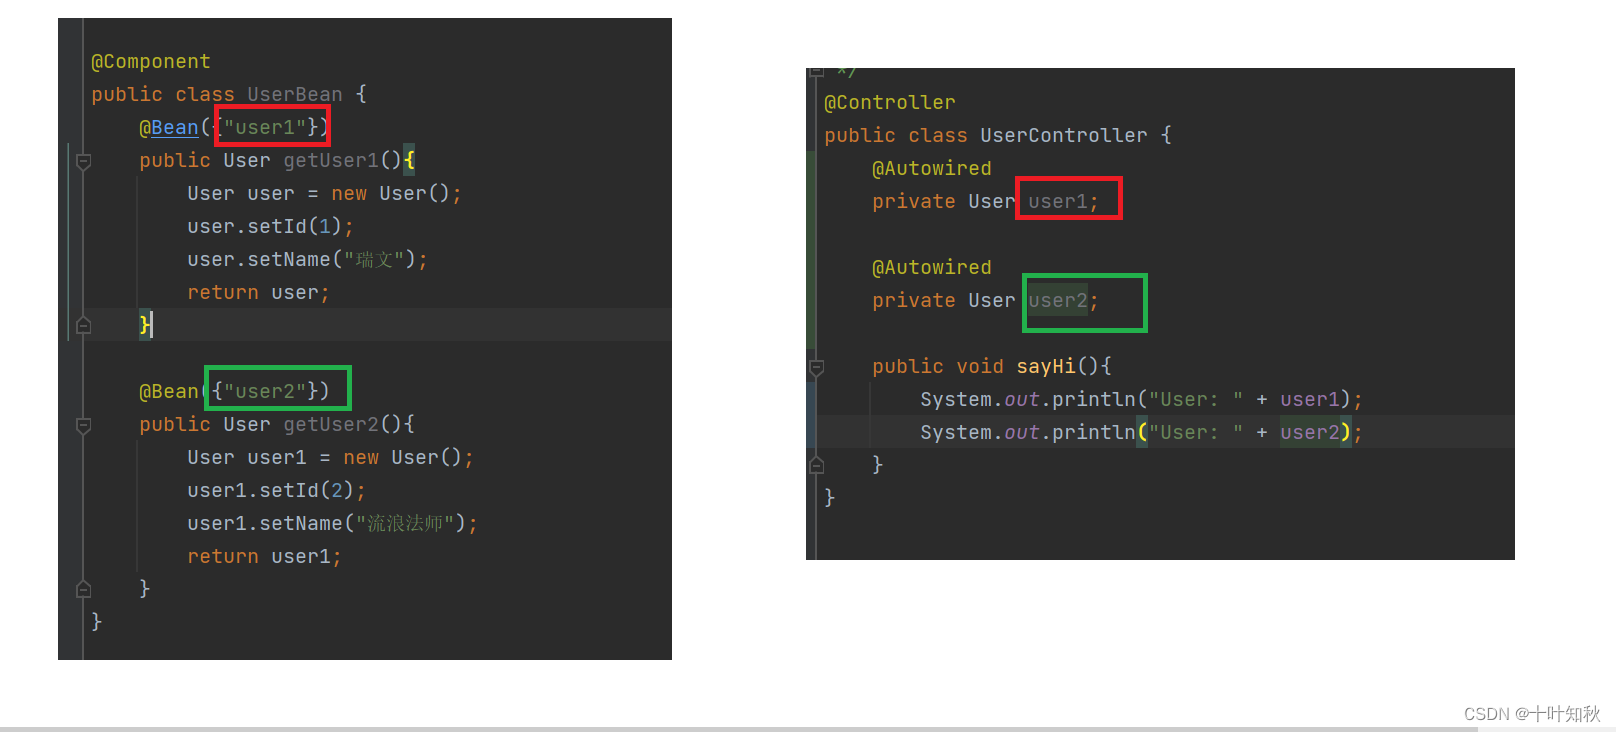This screenshot has width=1616, height=732.
Task: Click the fold-end marker beside getUser1's closing brace
Action: coord(84,325)
